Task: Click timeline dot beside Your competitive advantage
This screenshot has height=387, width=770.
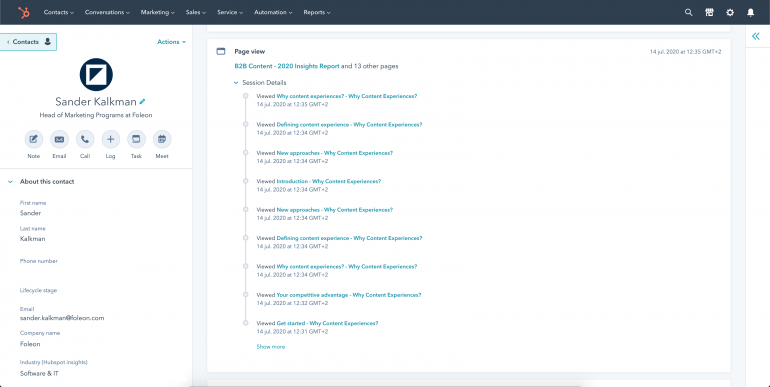Action: point(246,295)
